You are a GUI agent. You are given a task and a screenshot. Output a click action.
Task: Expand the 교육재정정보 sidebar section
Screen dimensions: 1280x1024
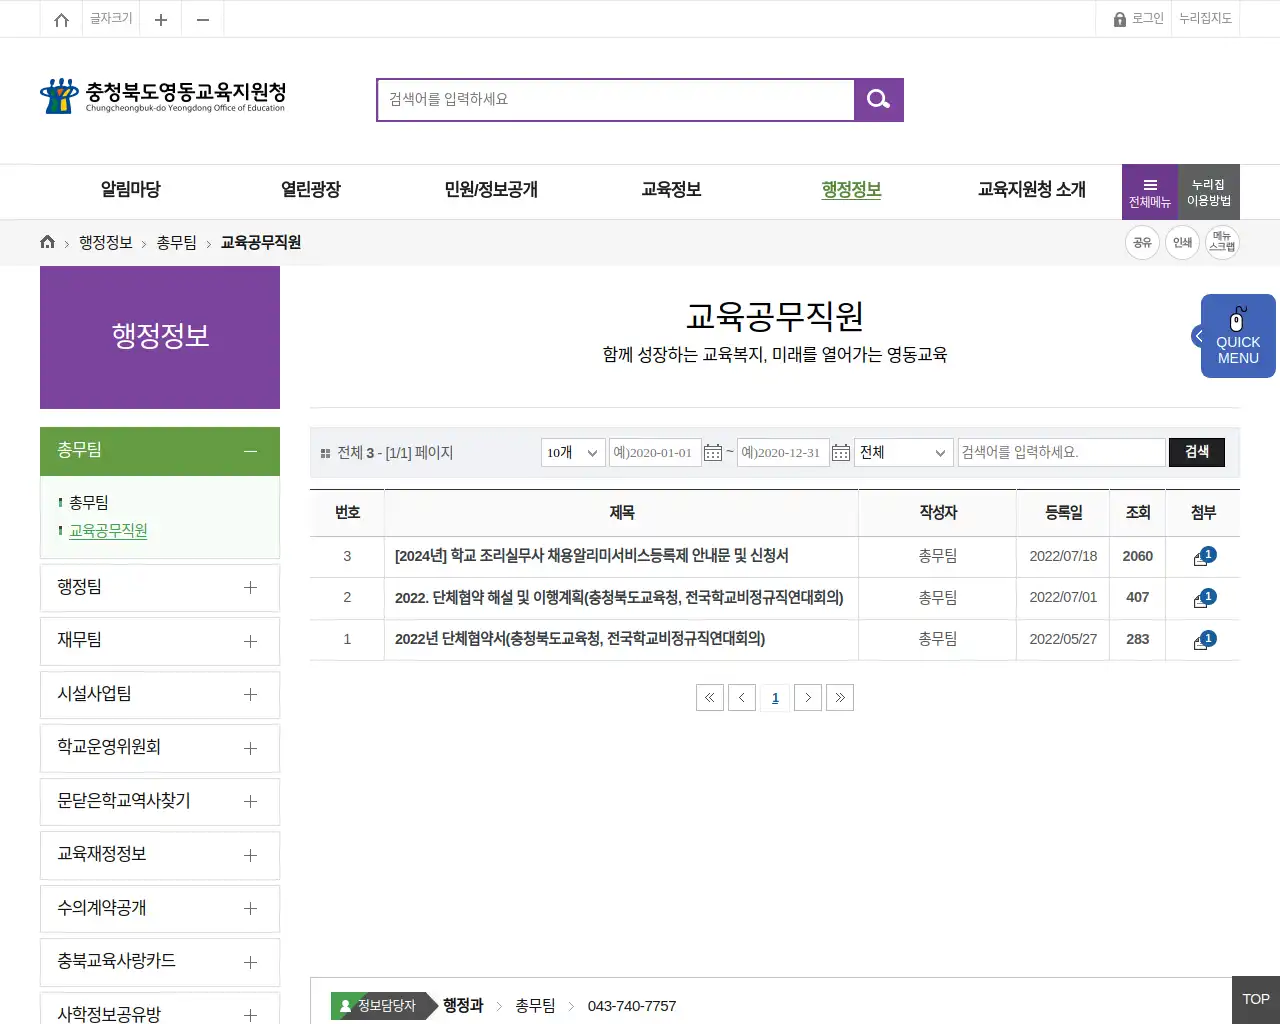(x=160, y=855)
